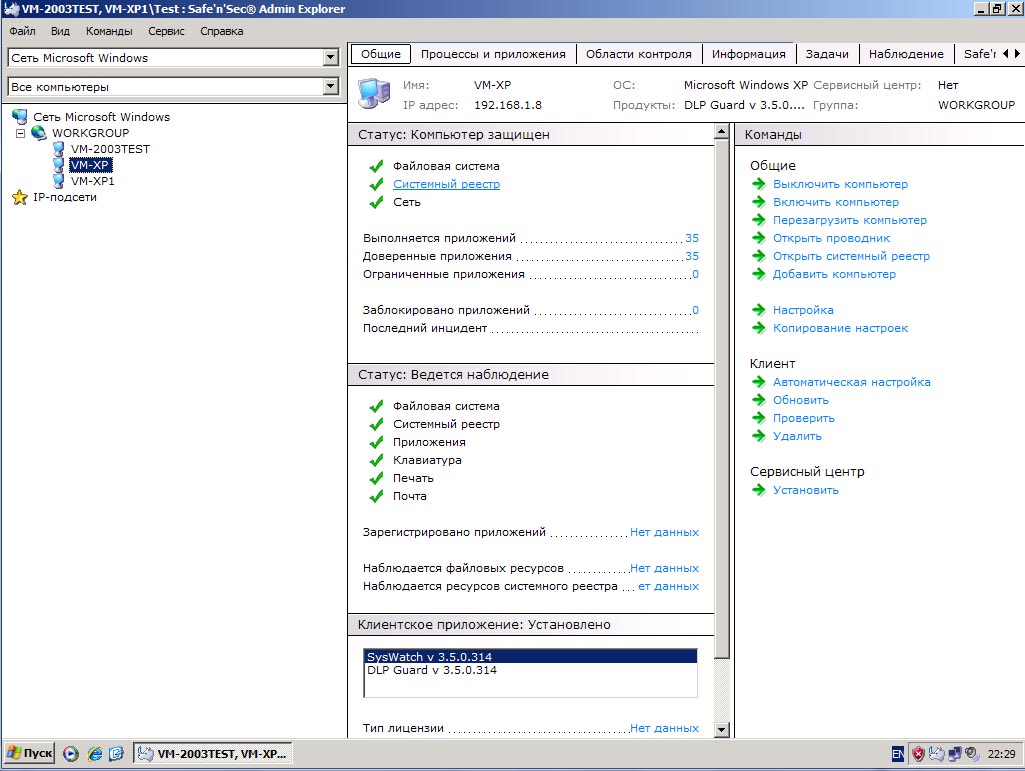Click Проверить client command
Screen dimensions: 1025x771
[x=803, y=418]
